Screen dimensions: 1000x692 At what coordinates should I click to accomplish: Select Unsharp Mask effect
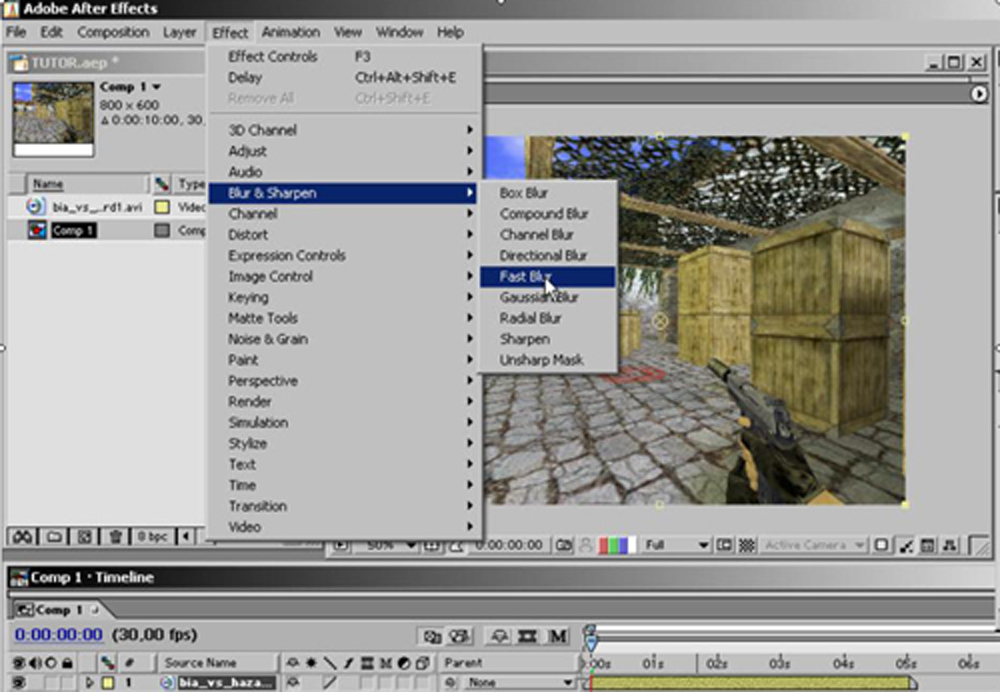pos(548,360)
